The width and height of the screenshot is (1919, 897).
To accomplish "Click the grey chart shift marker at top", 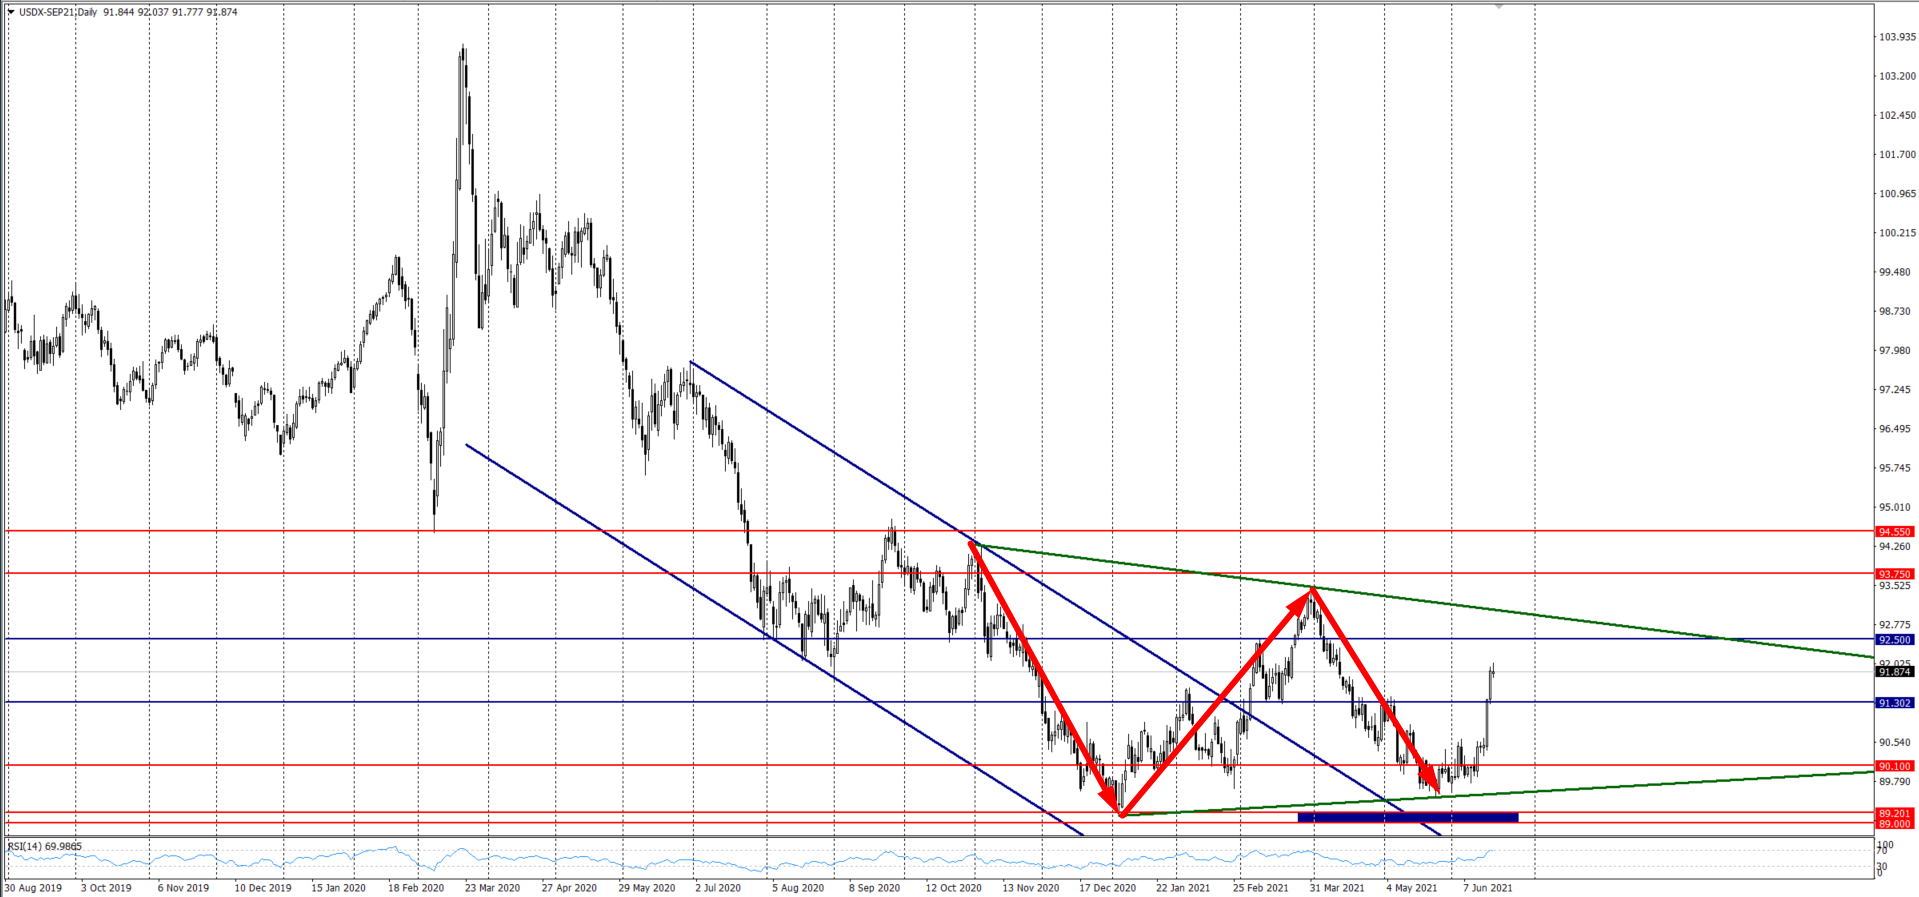I will [x=1498, y=7].
